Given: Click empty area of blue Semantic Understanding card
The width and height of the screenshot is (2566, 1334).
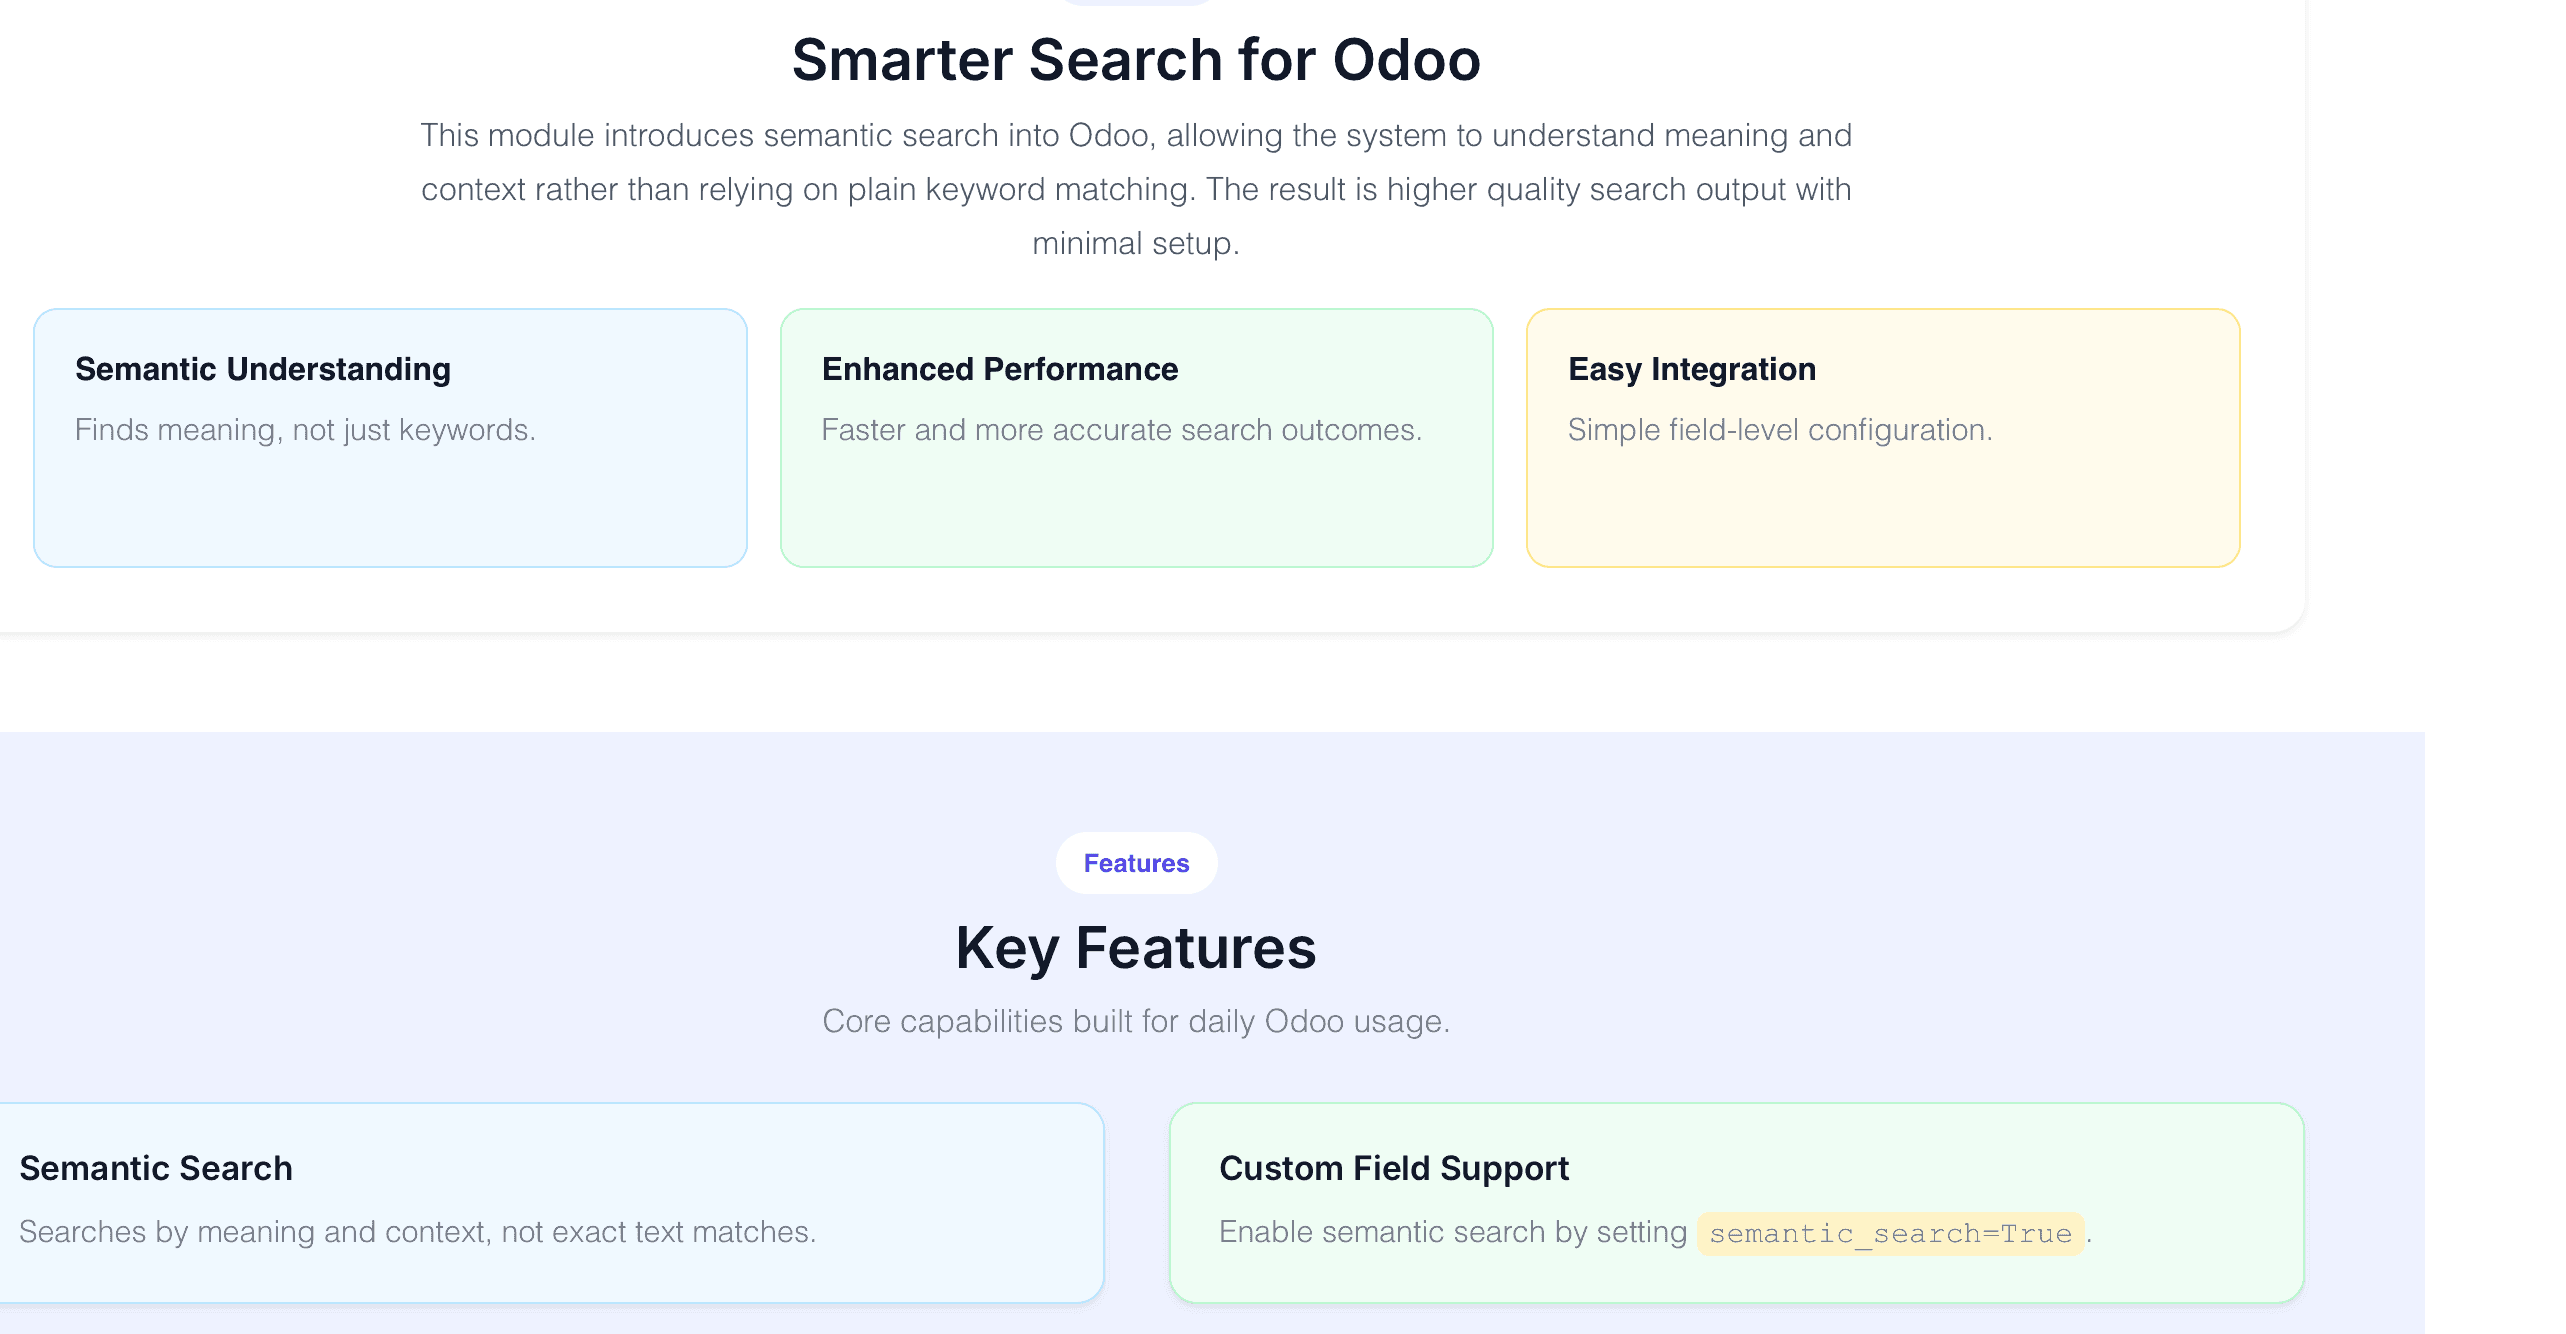Looking at the screenshot, I should 390,510.
